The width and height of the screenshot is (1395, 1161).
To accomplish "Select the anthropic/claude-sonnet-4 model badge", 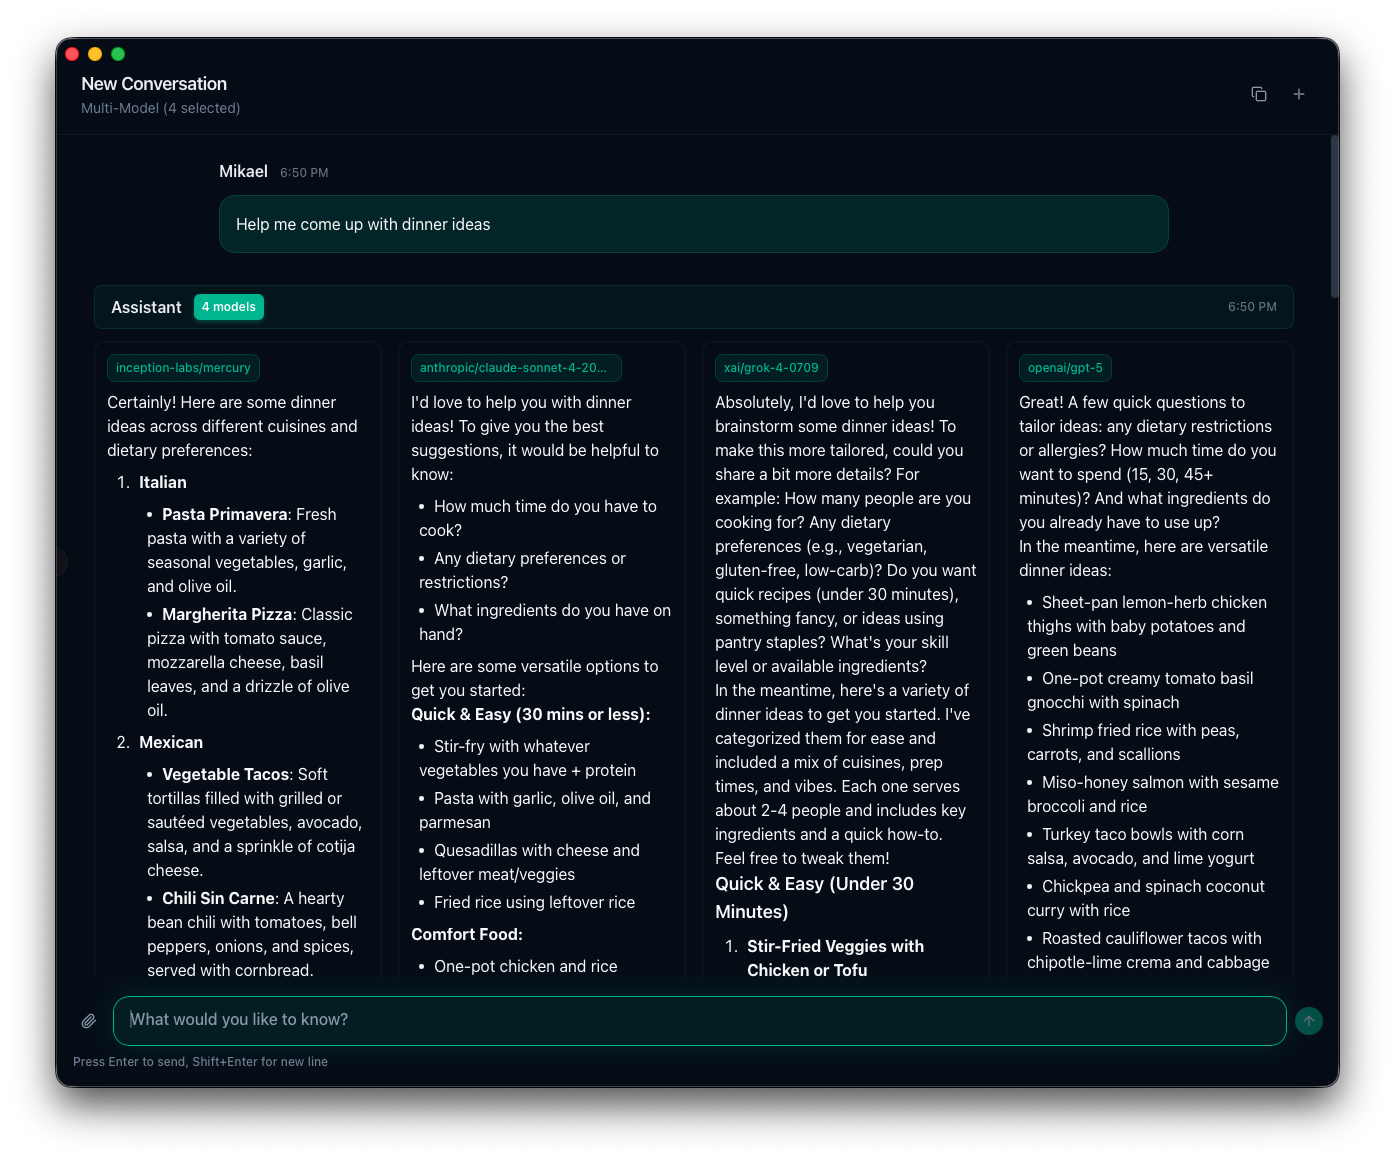I will [x=516, y=368].
